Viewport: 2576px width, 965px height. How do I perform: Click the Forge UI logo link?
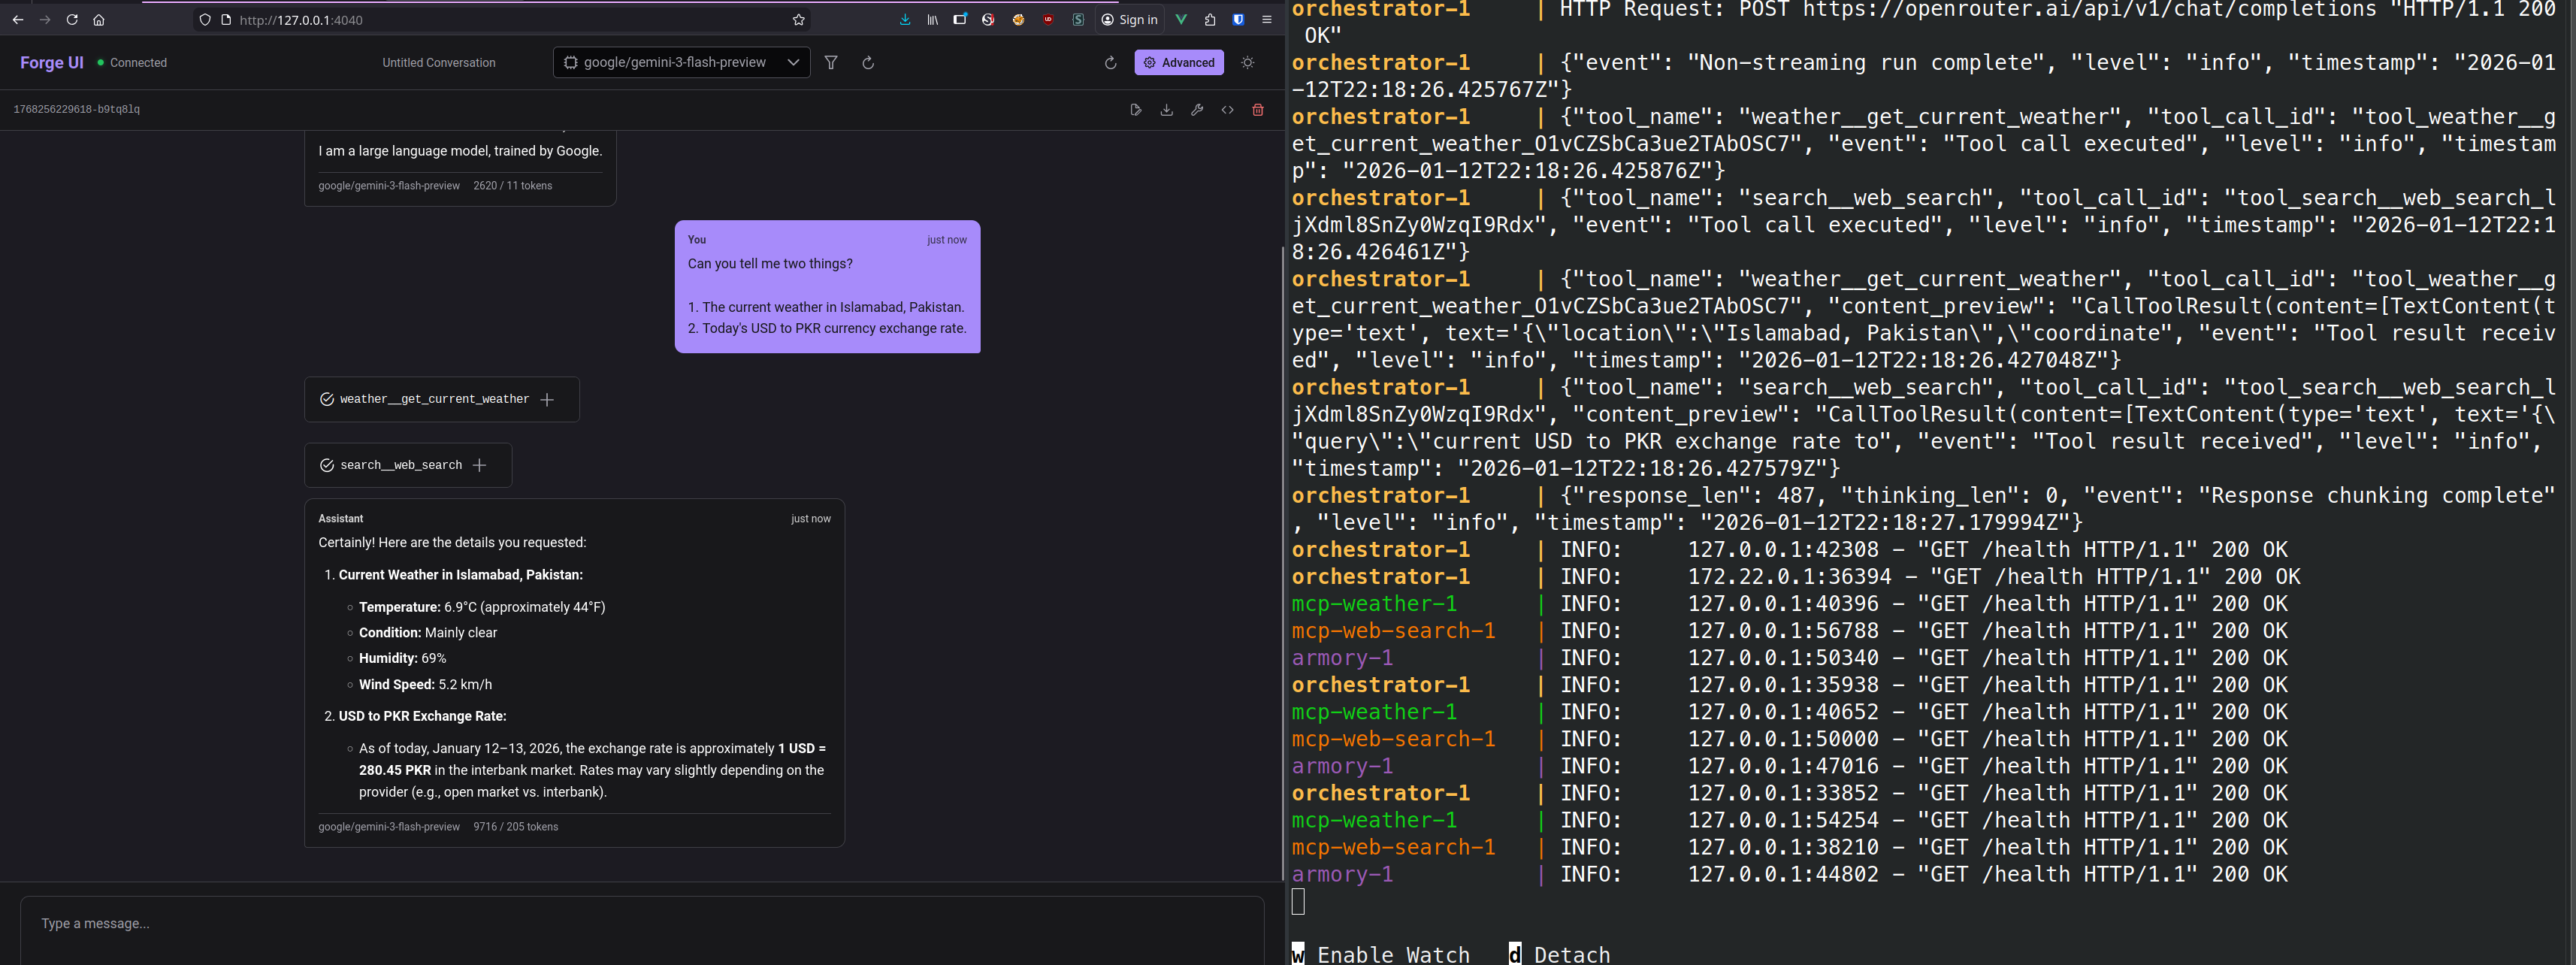[52, 62]
